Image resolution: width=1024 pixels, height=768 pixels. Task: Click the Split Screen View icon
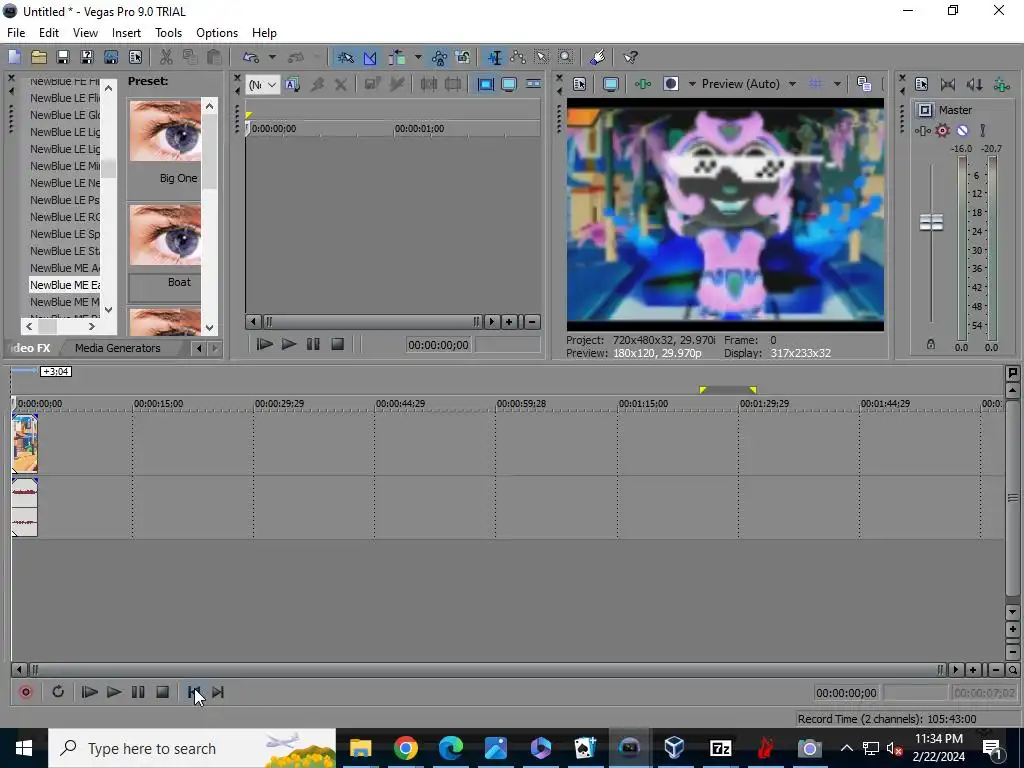tap(671, 84)
